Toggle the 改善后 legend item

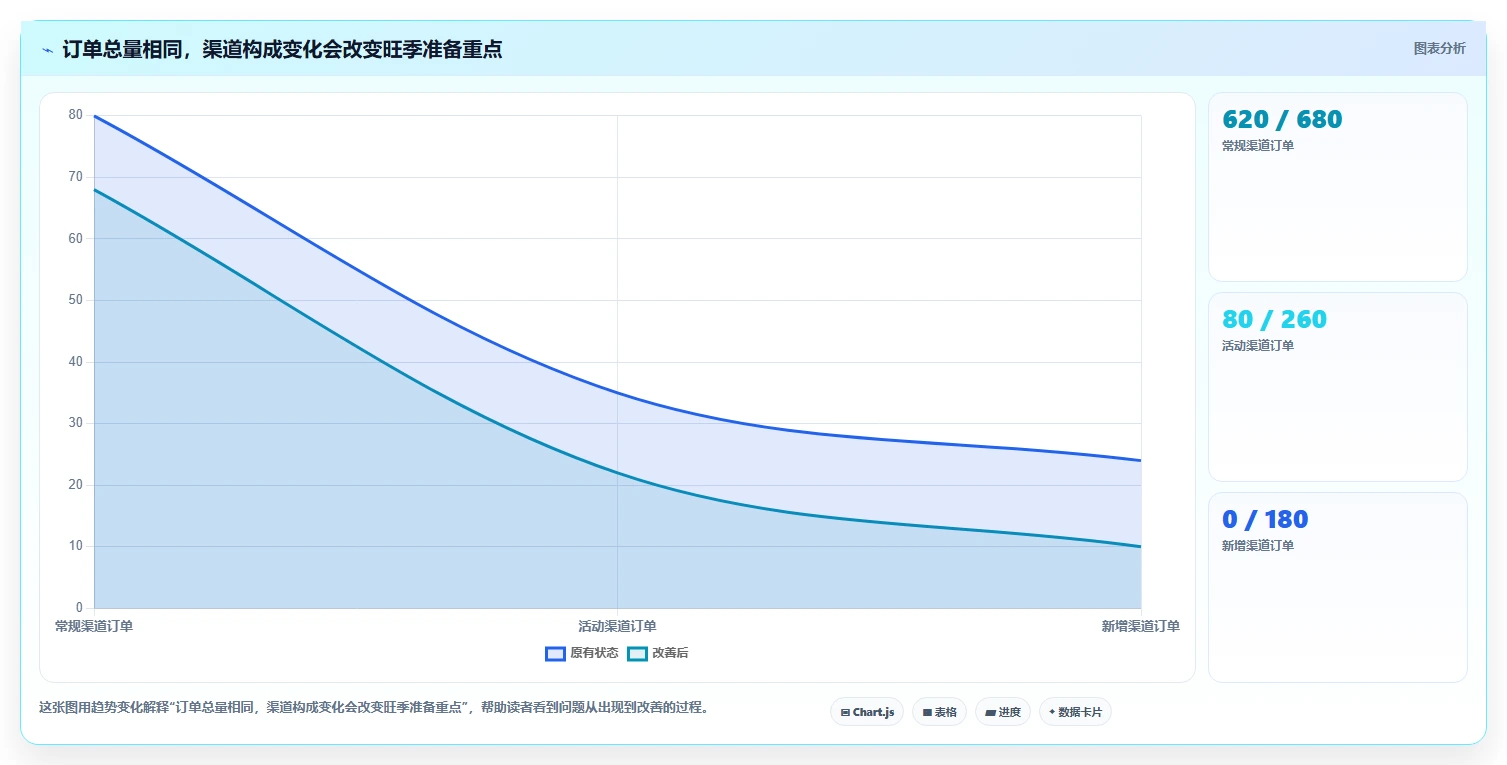point(658,653)
